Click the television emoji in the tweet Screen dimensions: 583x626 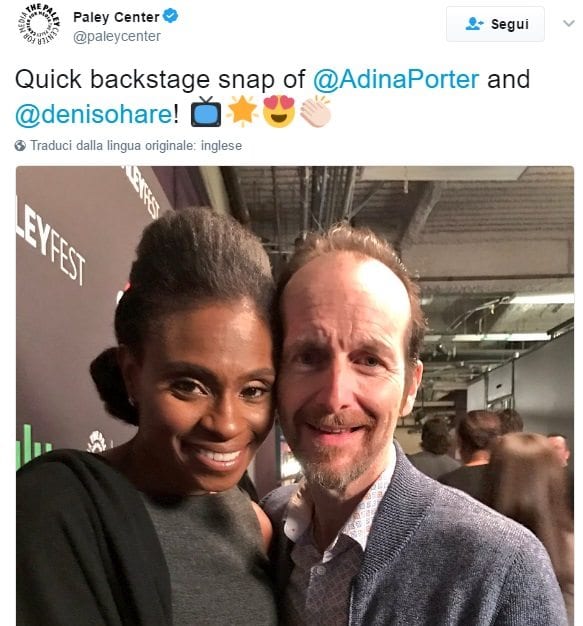[206, 112]
